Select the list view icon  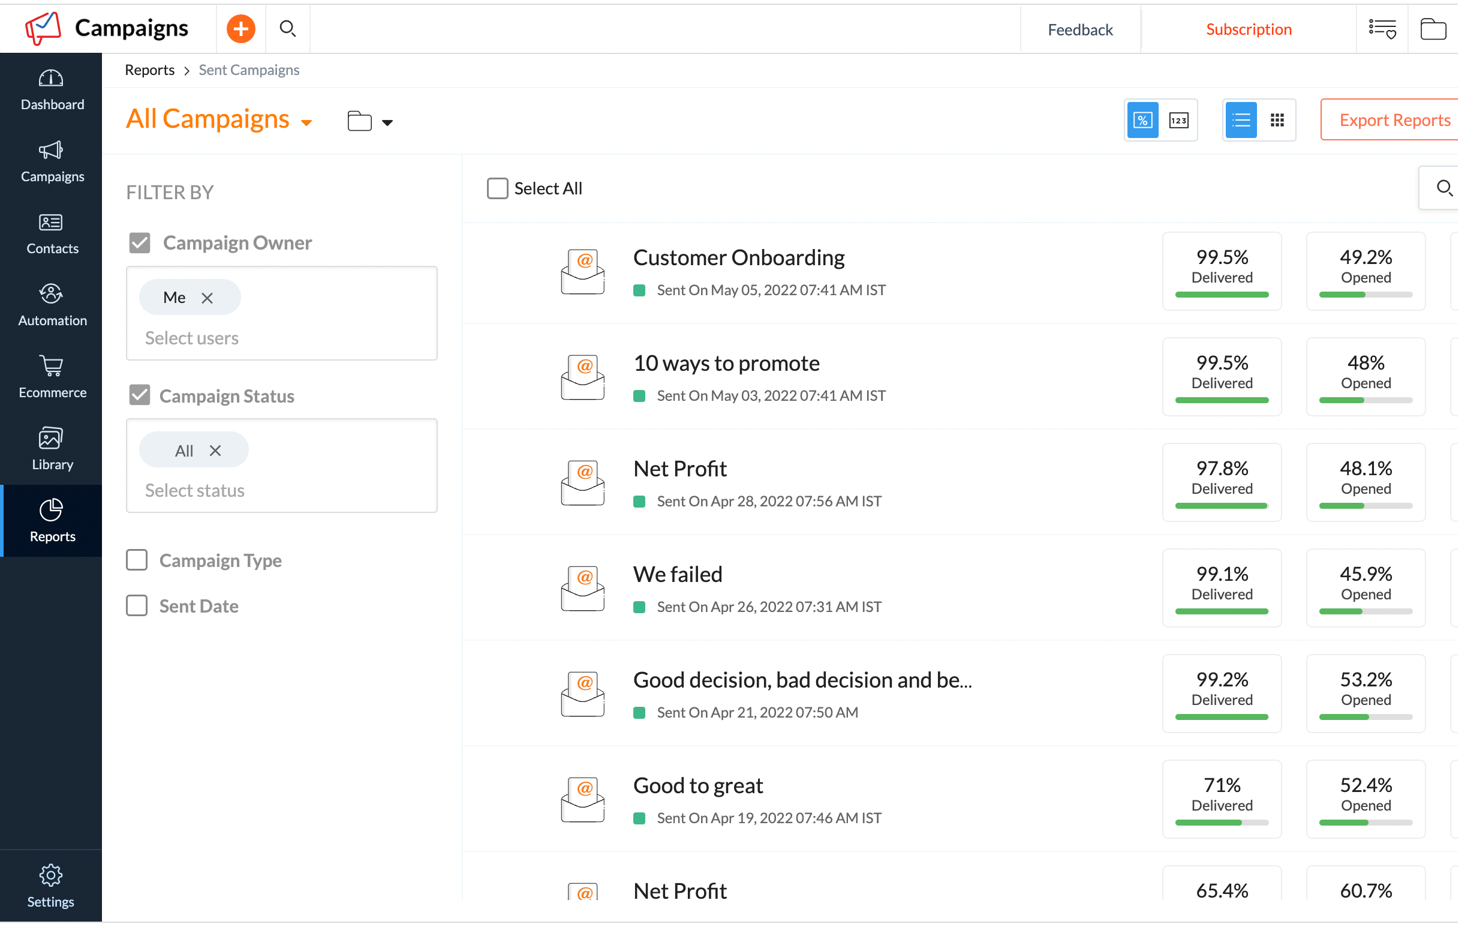point(1241,120)
